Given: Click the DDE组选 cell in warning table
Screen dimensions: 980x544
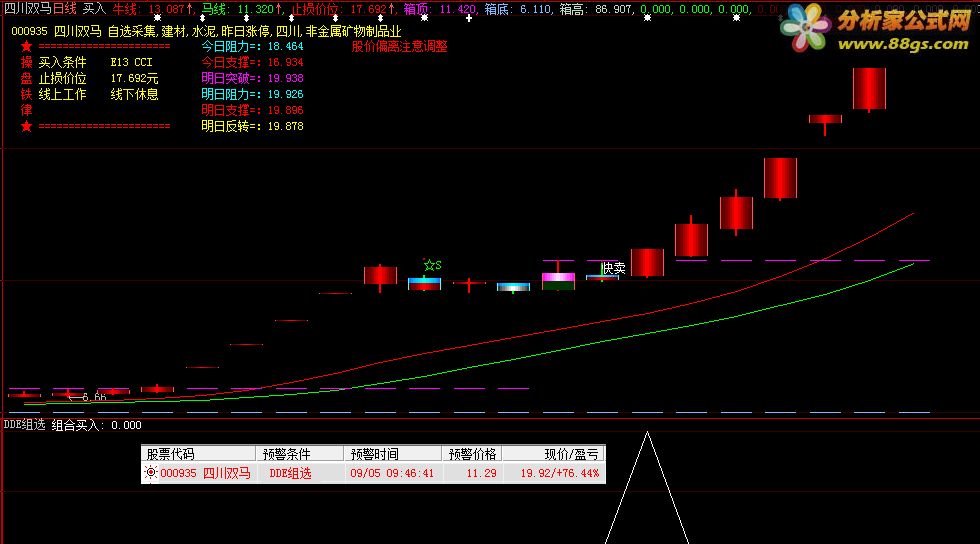Looking at the screenshot, I should pos(290,473).
